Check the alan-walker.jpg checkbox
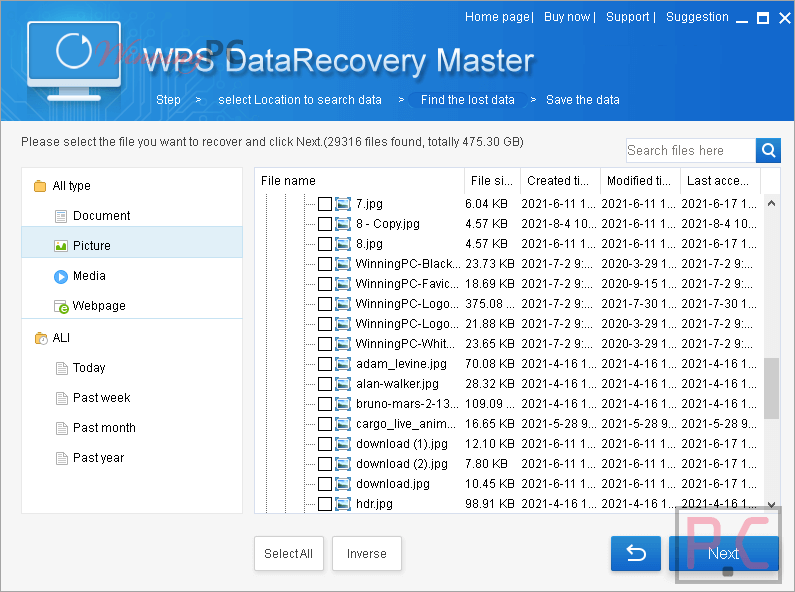 click(325, 384)
